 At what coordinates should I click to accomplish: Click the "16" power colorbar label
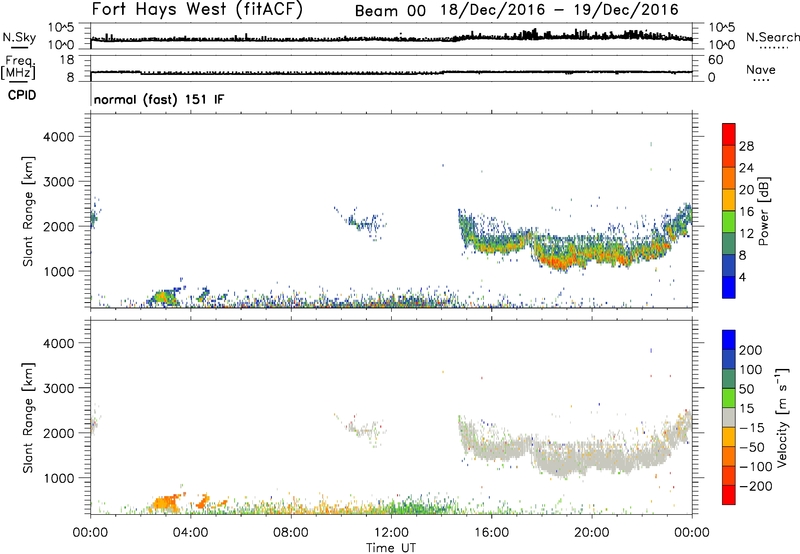pos(746,212)
